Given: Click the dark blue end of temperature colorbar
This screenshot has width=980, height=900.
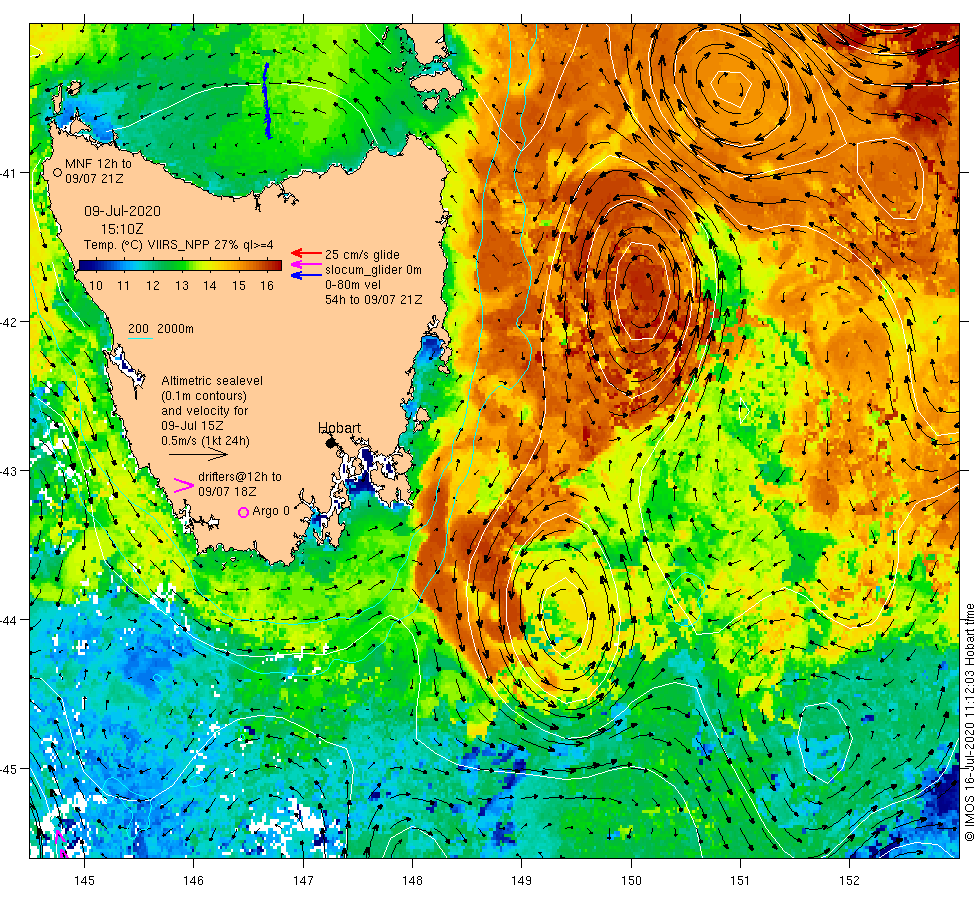Looking at the screenshot, I should pyautogui.click(x=85, y=266).
